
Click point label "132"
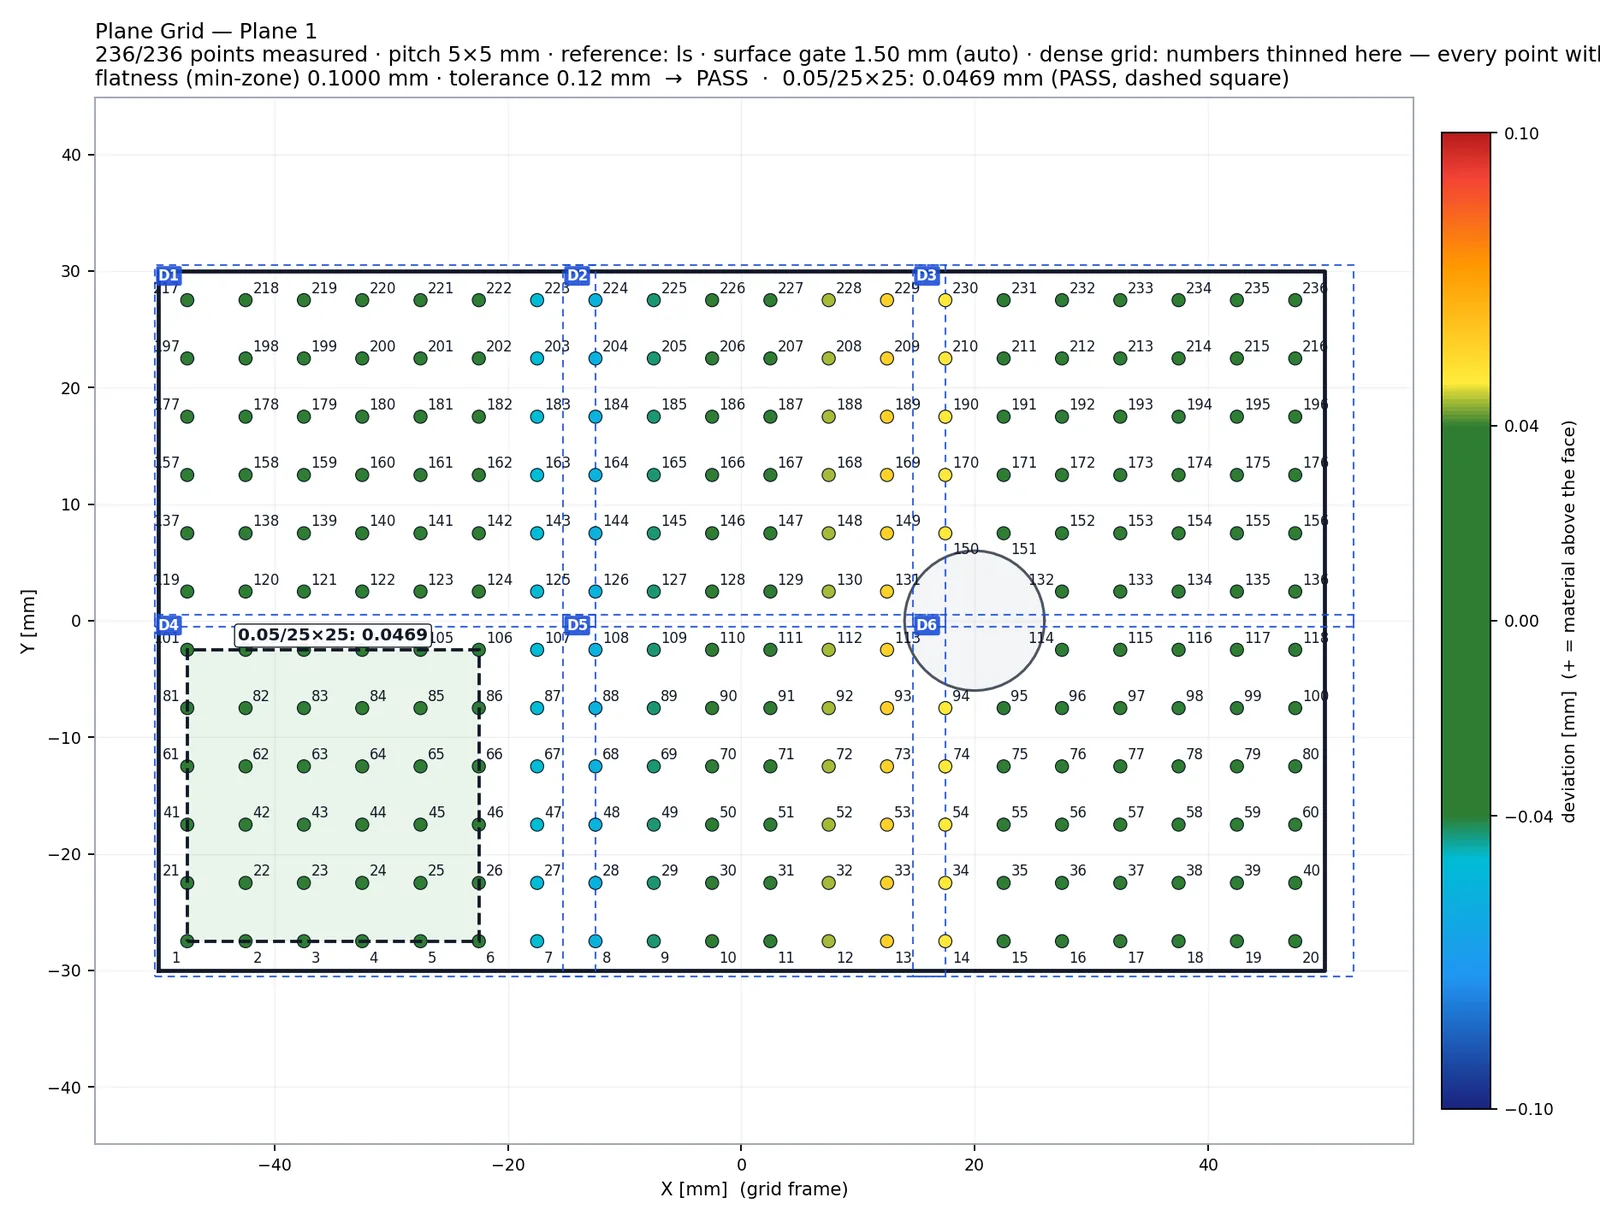pos(1041,580)
